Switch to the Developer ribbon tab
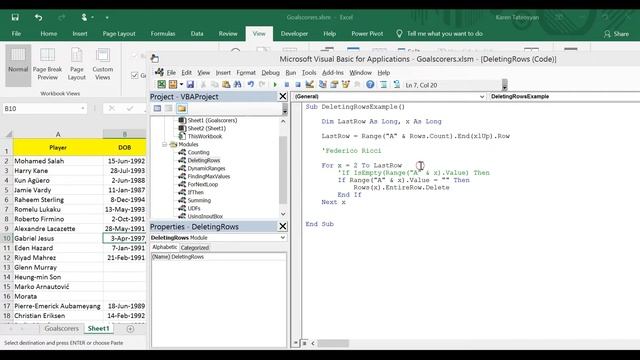This screenshot has width=640, height=360. (294, 33)
